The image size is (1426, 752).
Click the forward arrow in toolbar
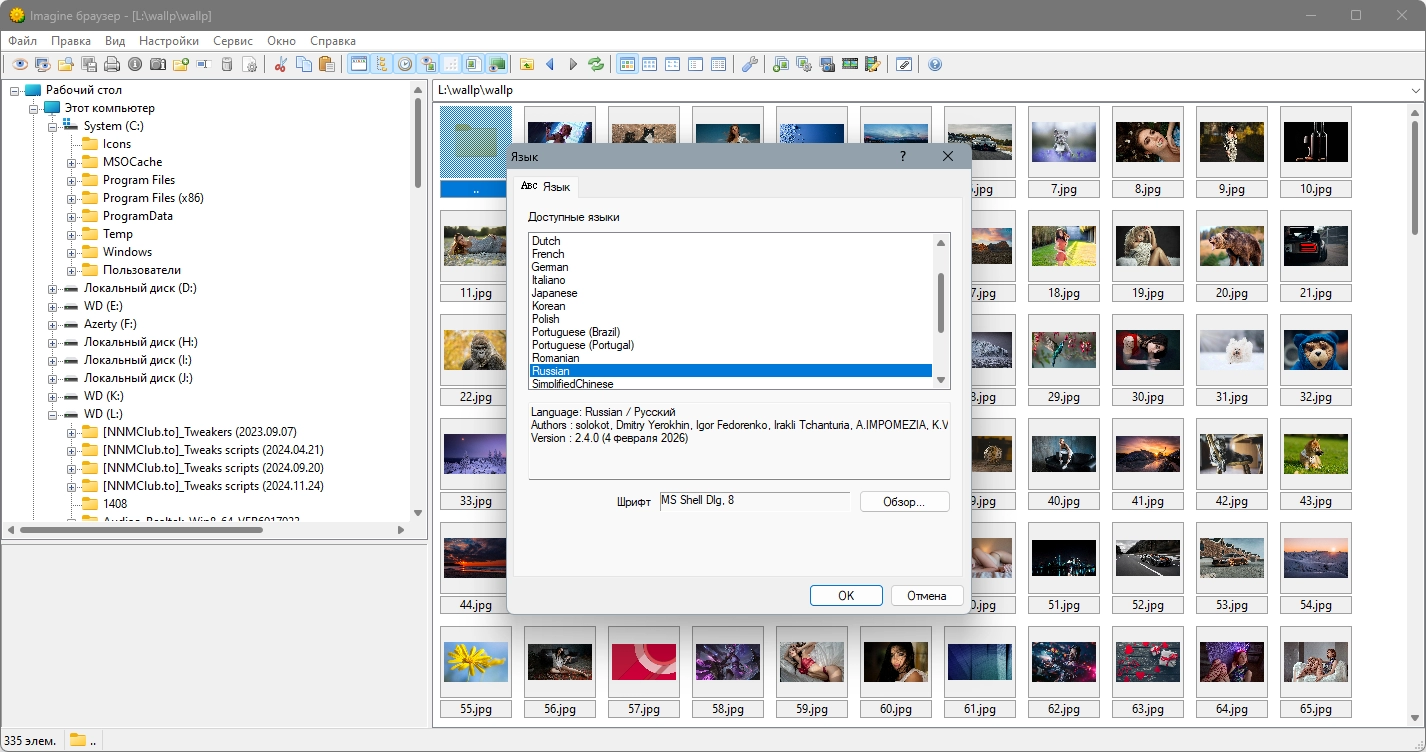(573, 64)
